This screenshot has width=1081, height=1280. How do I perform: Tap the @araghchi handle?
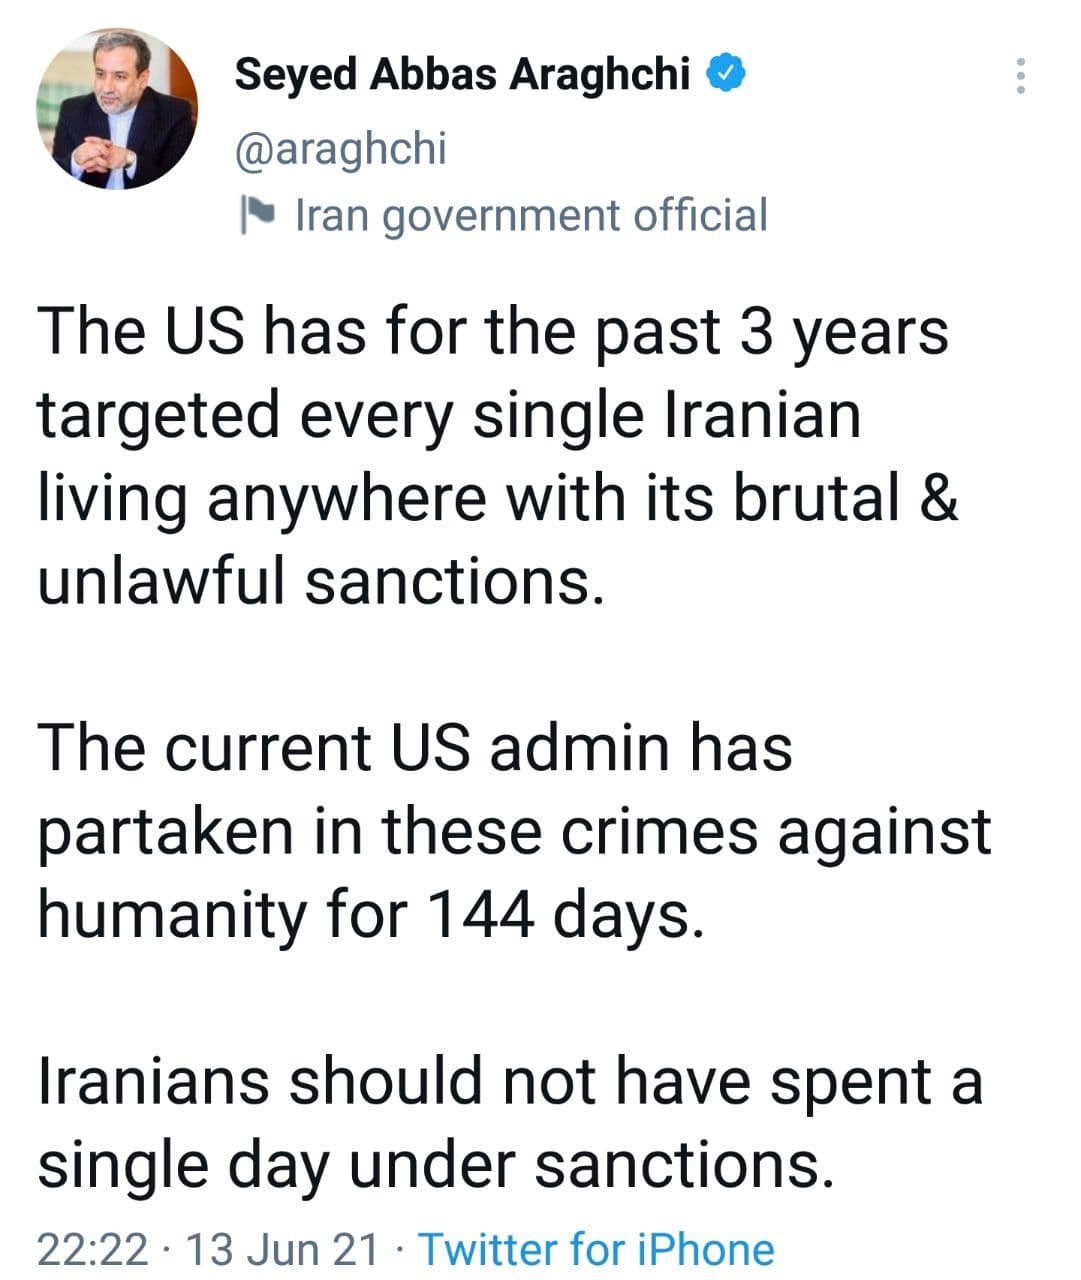(340, 148)
